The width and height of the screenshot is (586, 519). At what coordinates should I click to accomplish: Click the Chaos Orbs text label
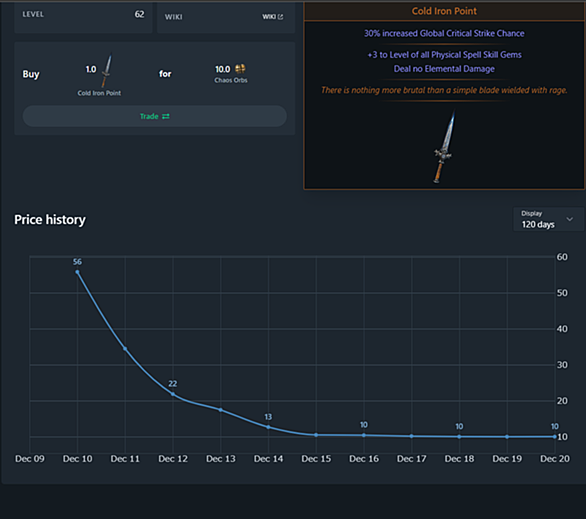[x=231, y=80]
